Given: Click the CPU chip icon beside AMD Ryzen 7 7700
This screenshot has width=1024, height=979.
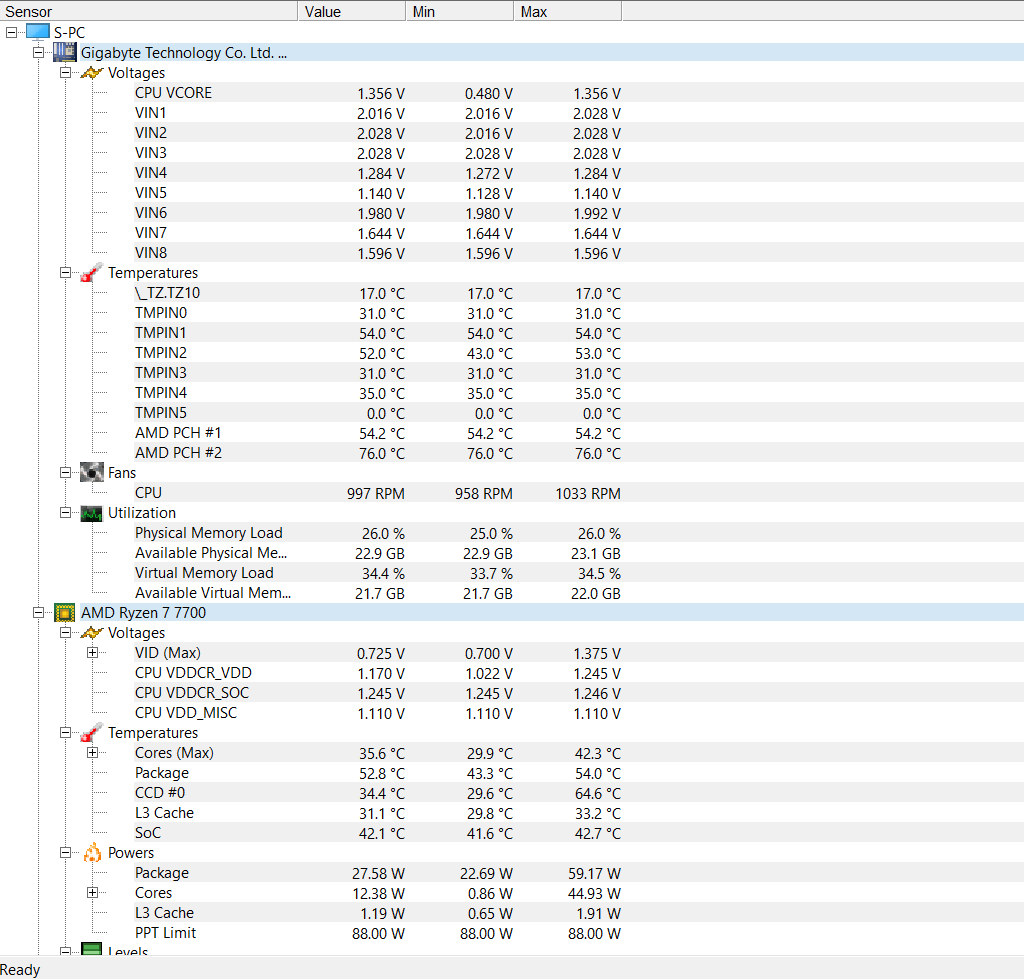Looking at the screenshot, I should pyautogui.click(x=65, y=612).
